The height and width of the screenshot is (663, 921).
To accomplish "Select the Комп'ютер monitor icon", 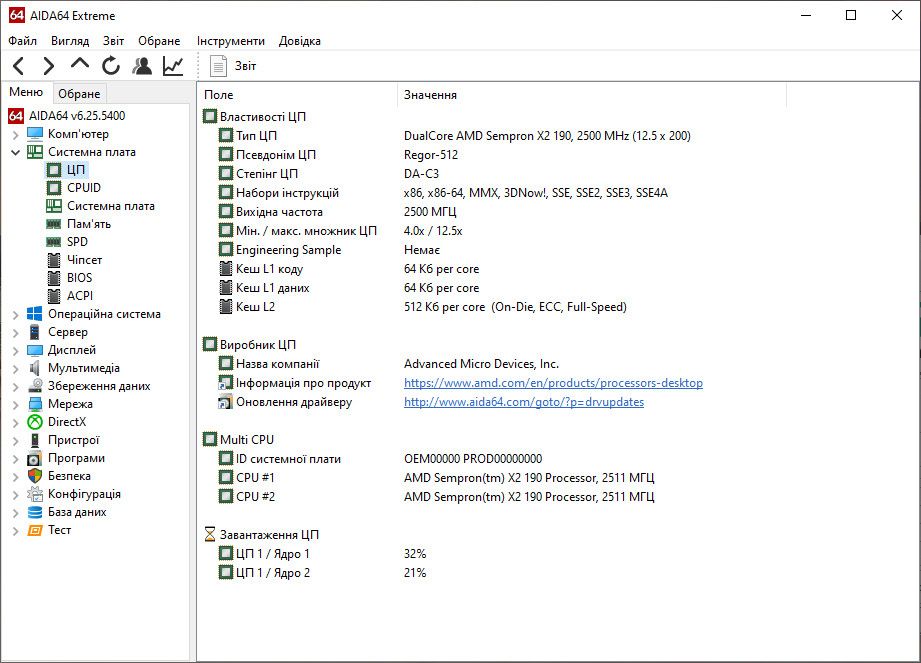I will [x=35, y=134].
